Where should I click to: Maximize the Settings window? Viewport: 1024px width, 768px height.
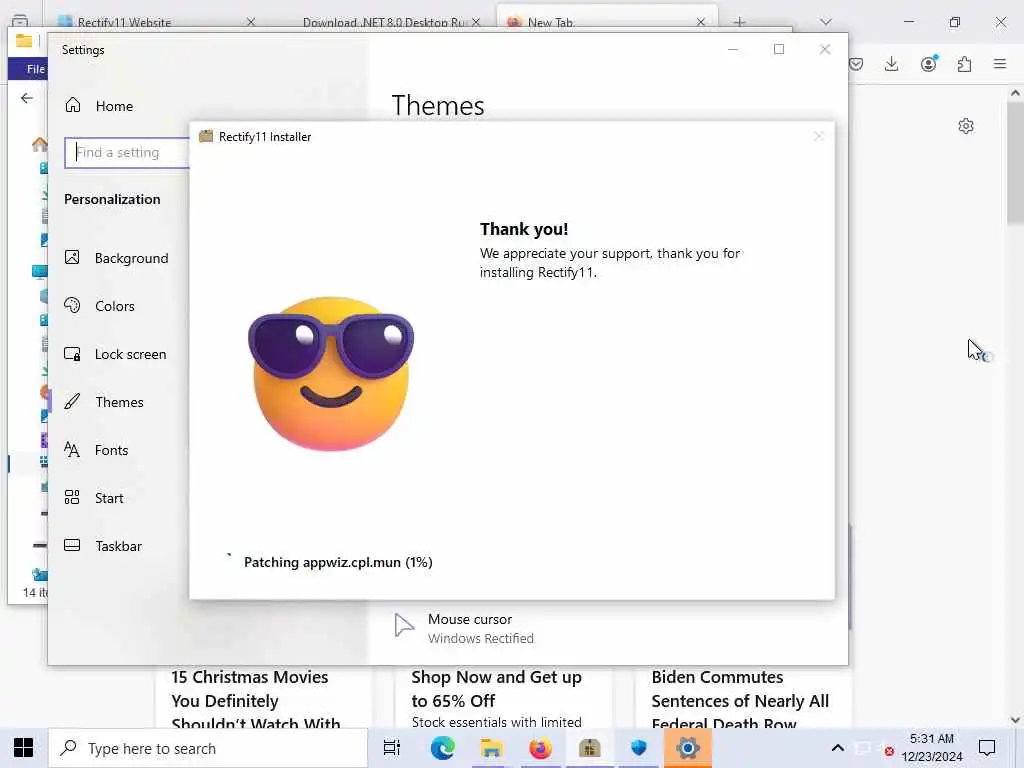click(x=778, y=49)
